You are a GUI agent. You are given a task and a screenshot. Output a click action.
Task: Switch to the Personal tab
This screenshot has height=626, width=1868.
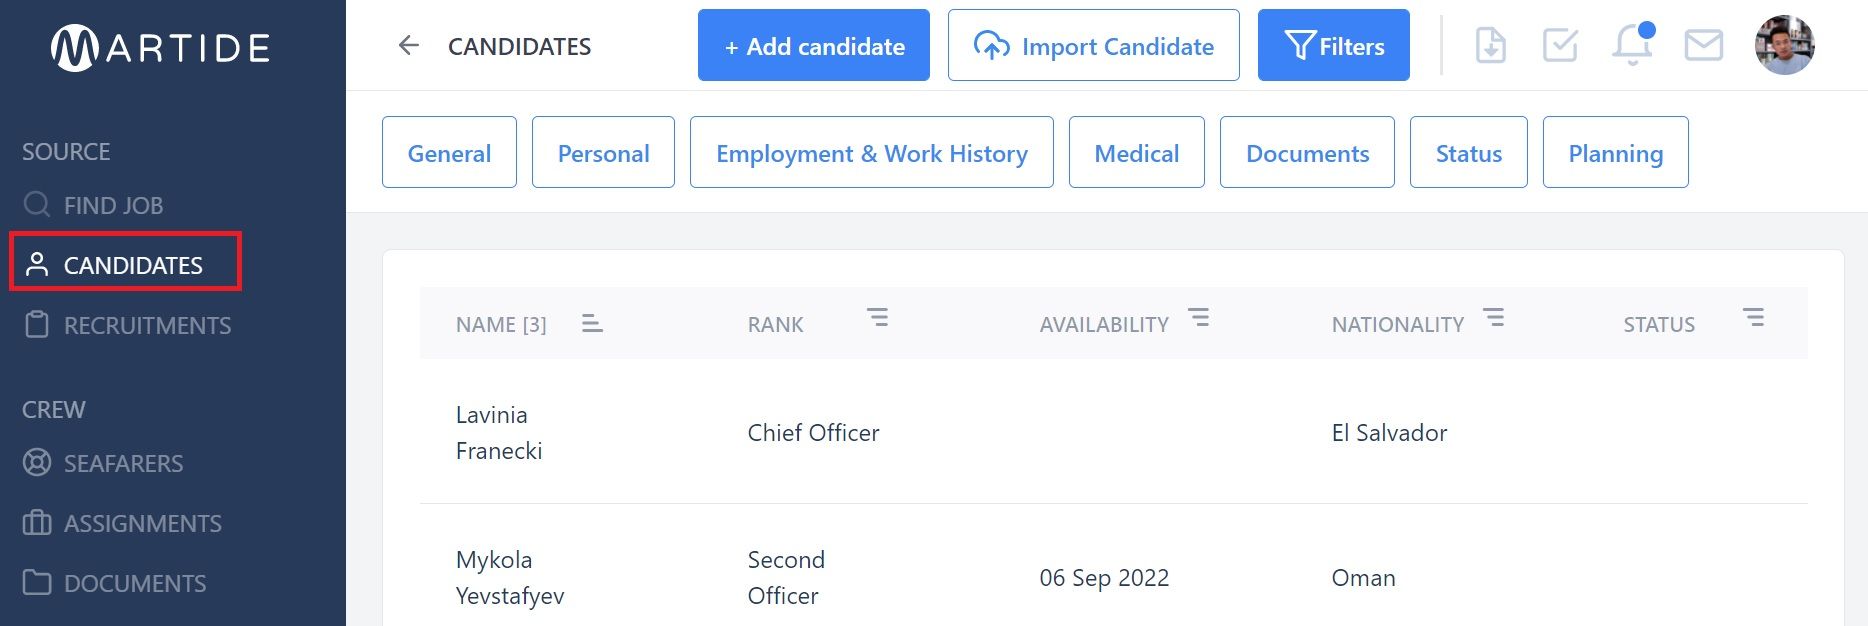pyautogui.click(x=603, y=152)
